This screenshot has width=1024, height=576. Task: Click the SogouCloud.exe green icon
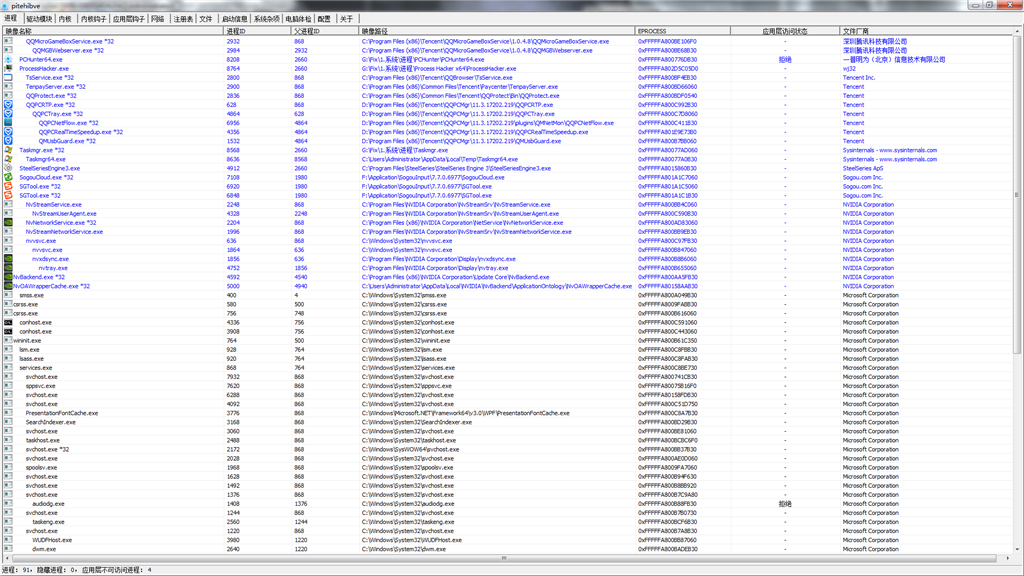(x=8, y=177)
